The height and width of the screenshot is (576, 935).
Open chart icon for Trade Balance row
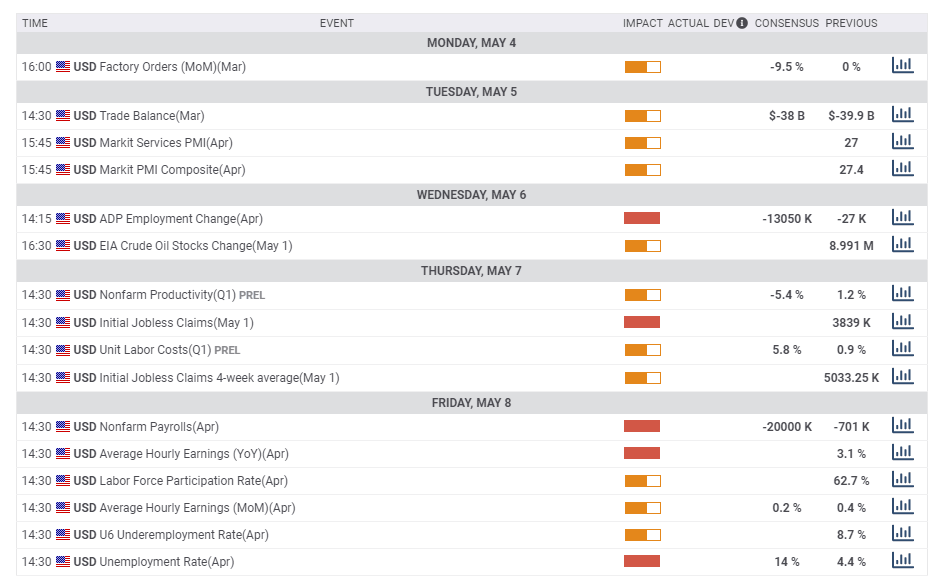coord(902,115)
